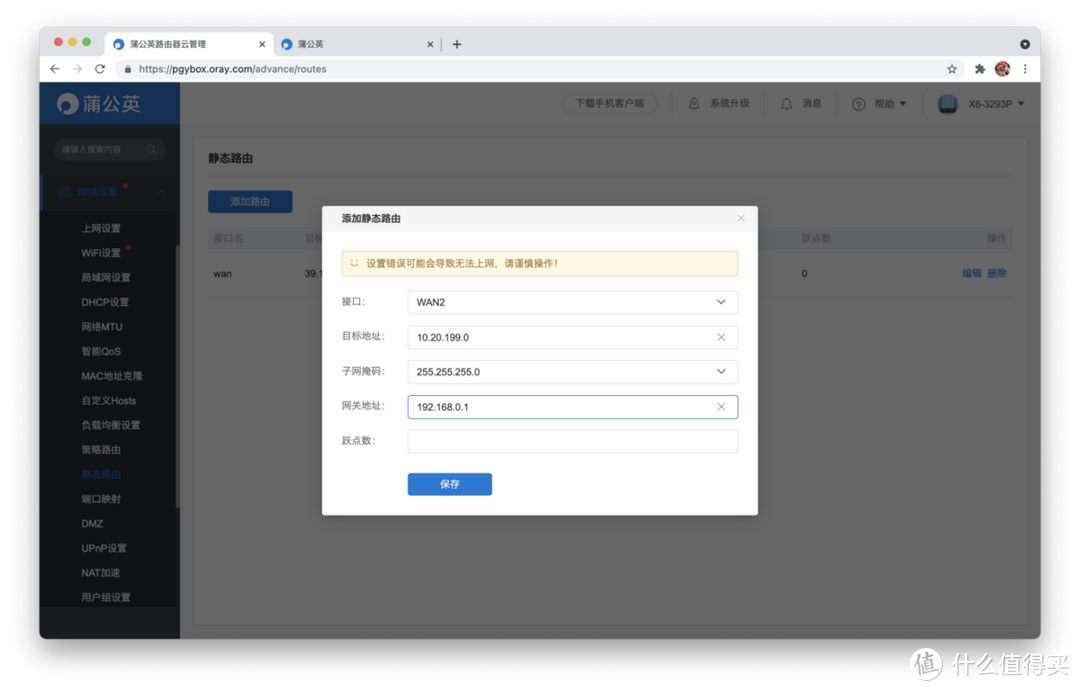
Task: Clear the 网关地址 field with the × icon
Action: 721,406
